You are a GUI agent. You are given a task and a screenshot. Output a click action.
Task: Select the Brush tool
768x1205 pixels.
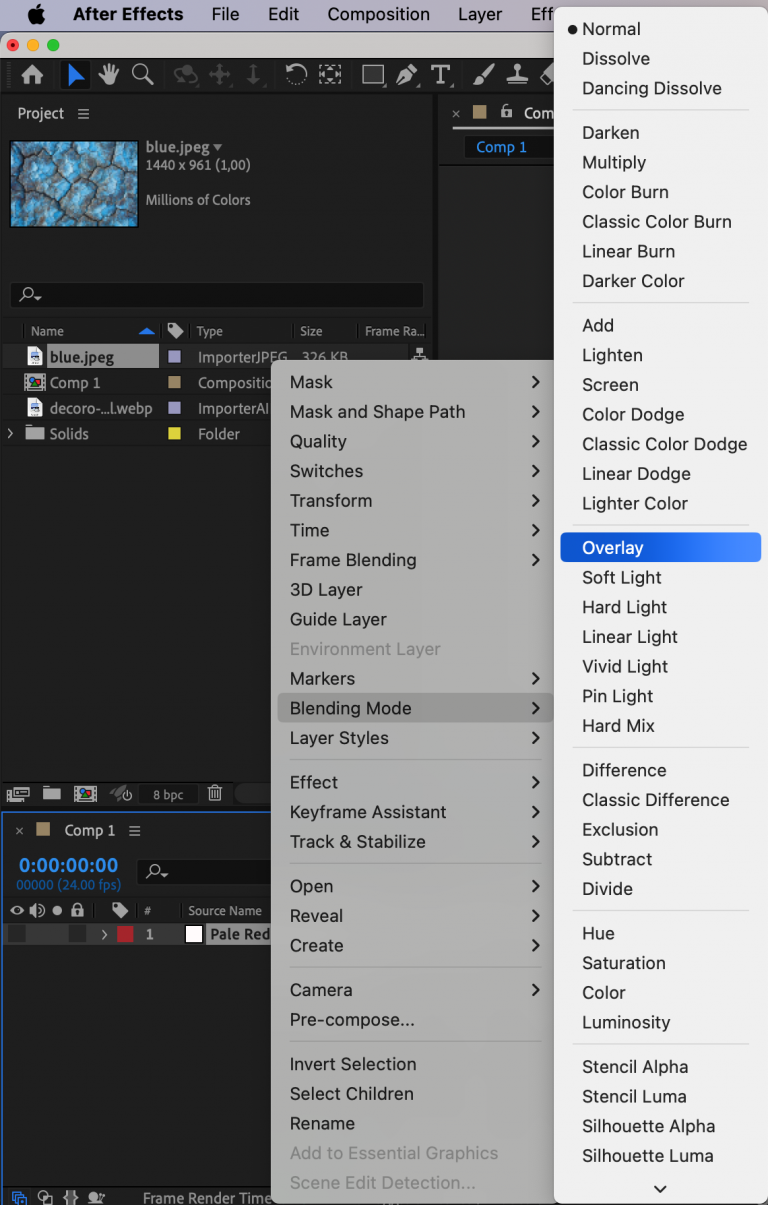pos(481,74)
